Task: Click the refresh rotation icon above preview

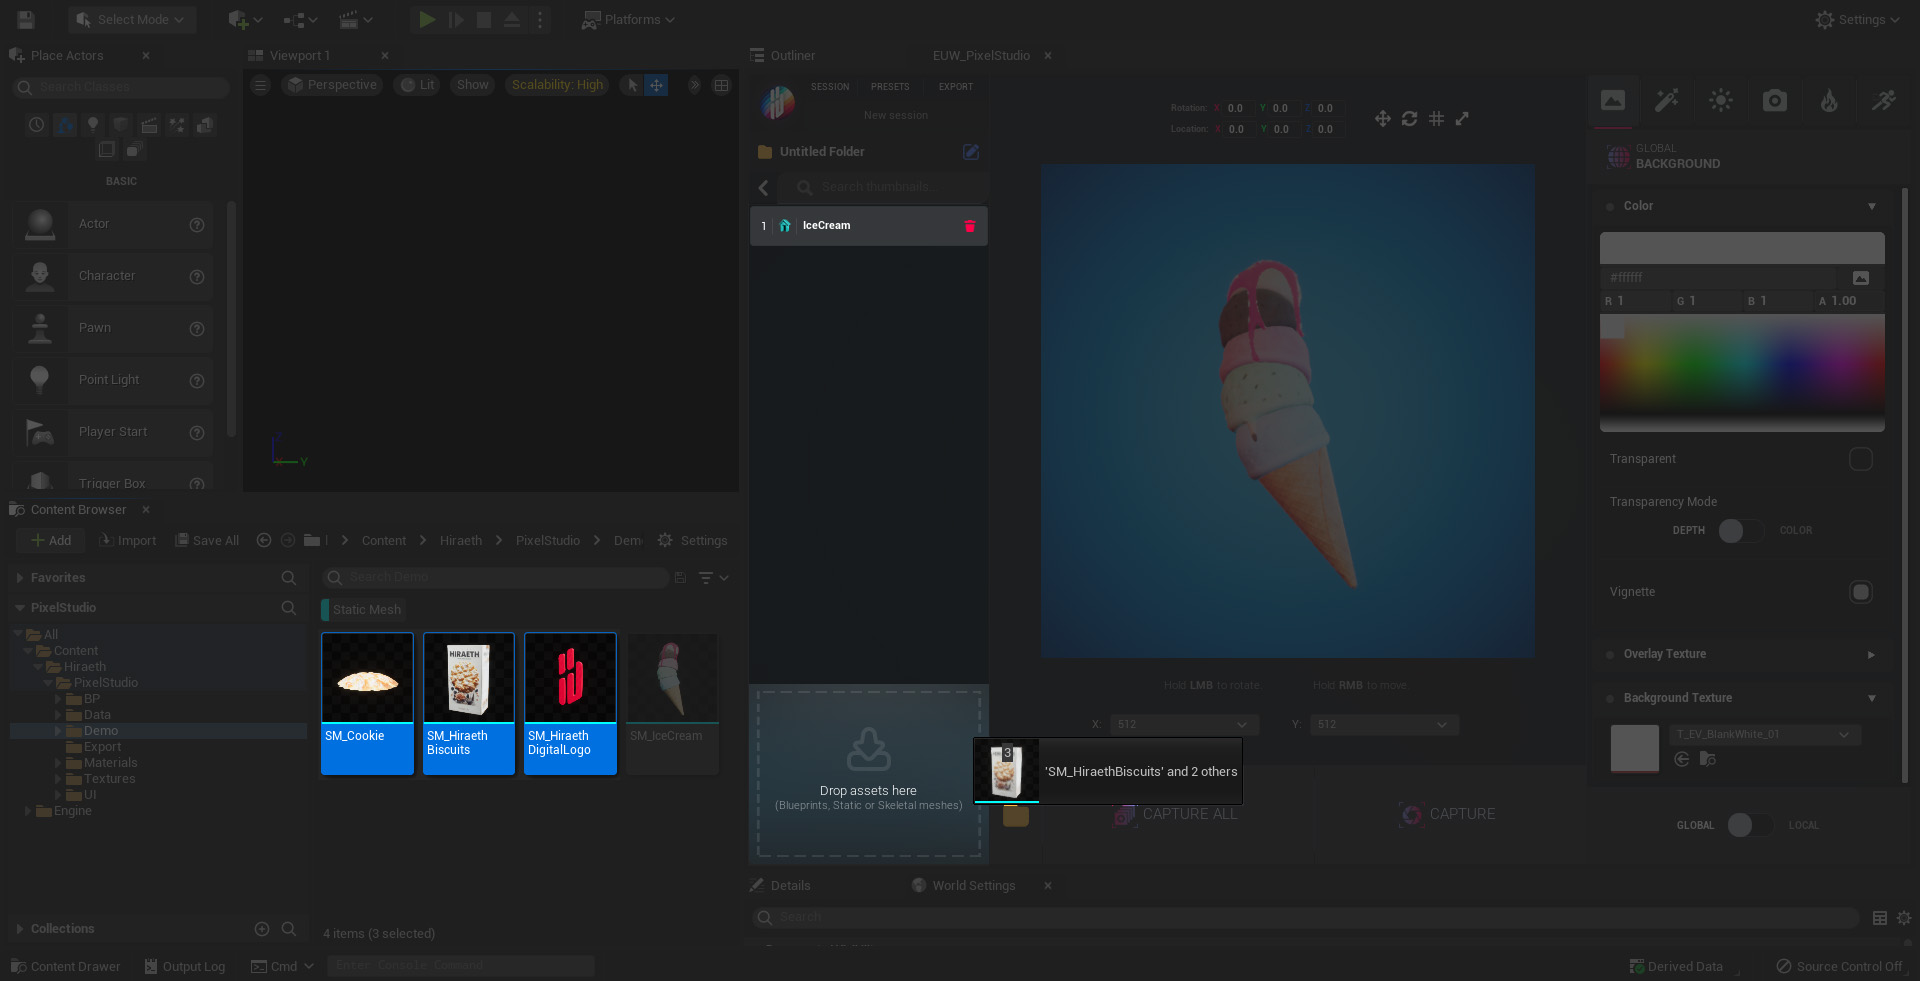Action: 1410,119
